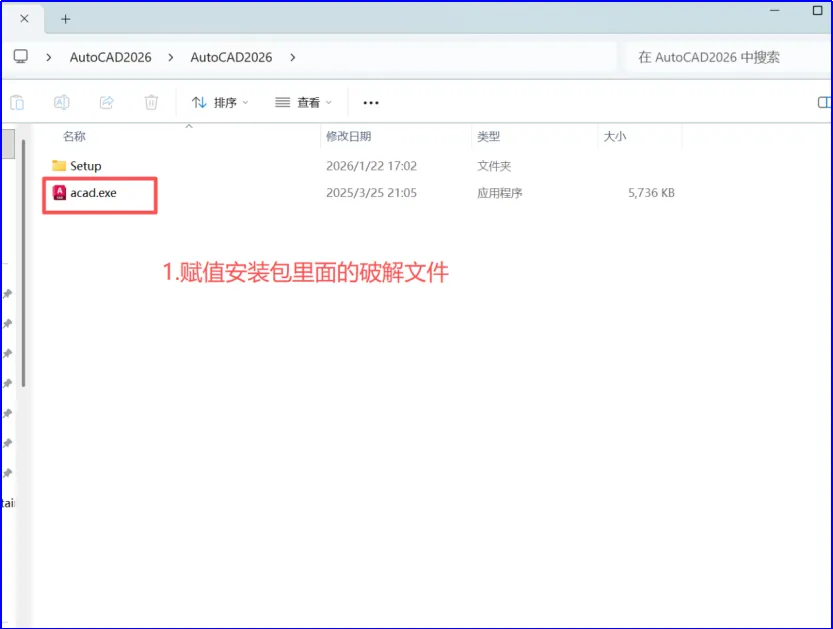The height and width of the screenshot is (629, 833).
Task: Select the Setup folder
Action: (x=86, y=166)
